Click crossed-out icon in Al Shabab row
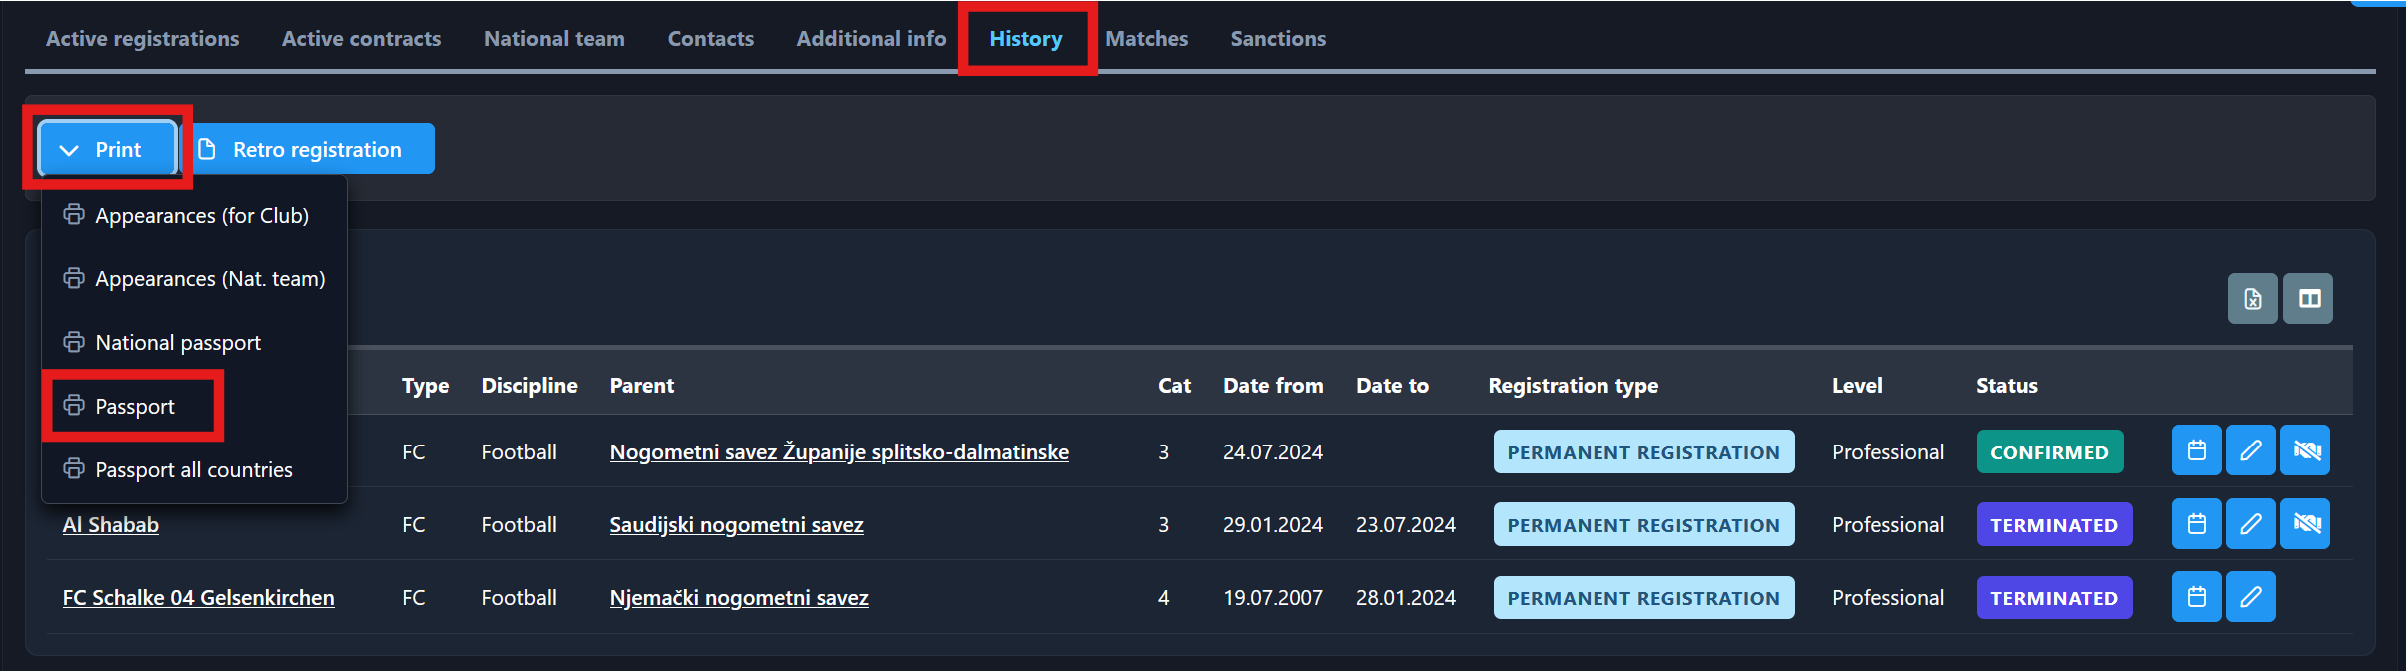This screenshot has height=671, width=2406. click(2305, 524)
